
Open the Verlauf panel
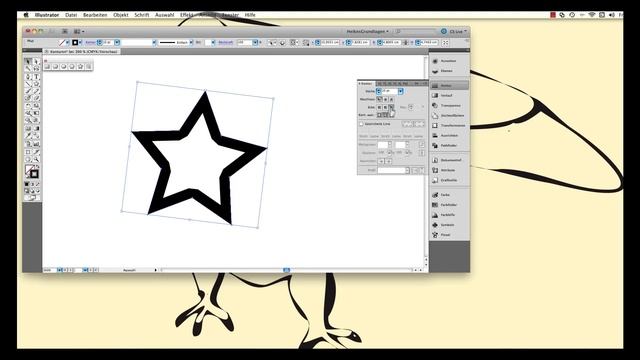point(449,95)
